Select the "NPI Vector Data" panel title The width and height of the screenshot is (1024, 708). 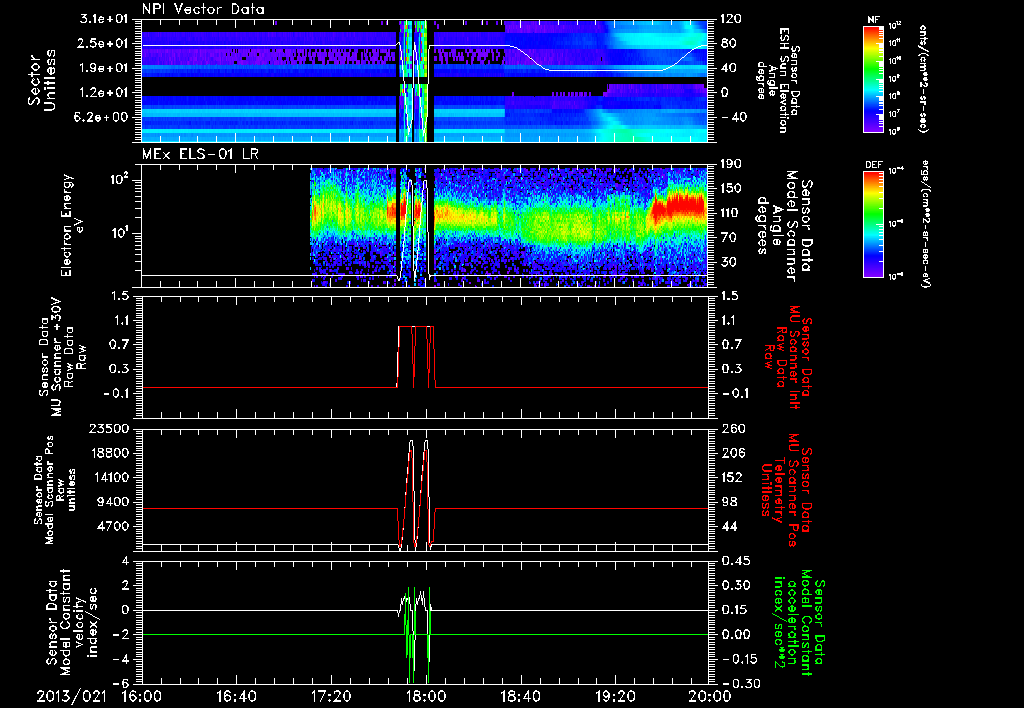(204, 9)
